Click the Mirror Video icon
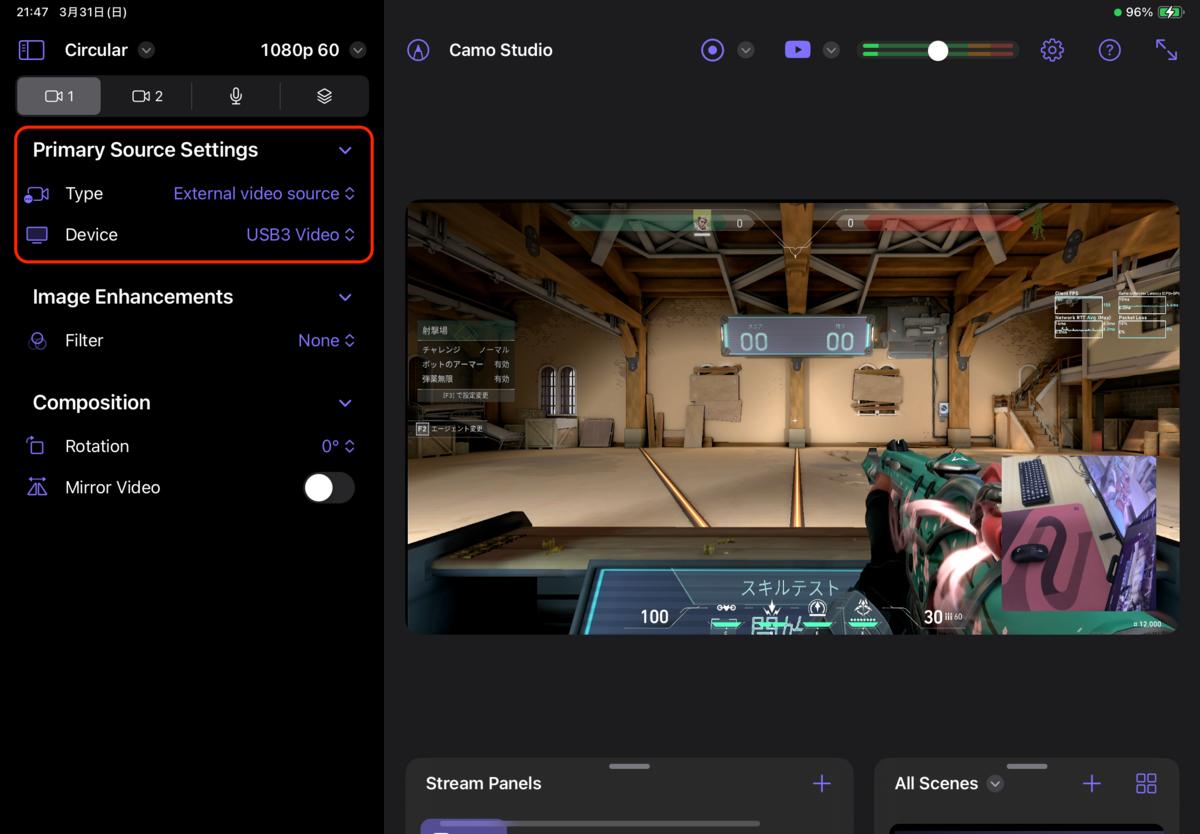The width and height of the screenshot is (1200, 834). pyautogui.click(x=37, y=488)
